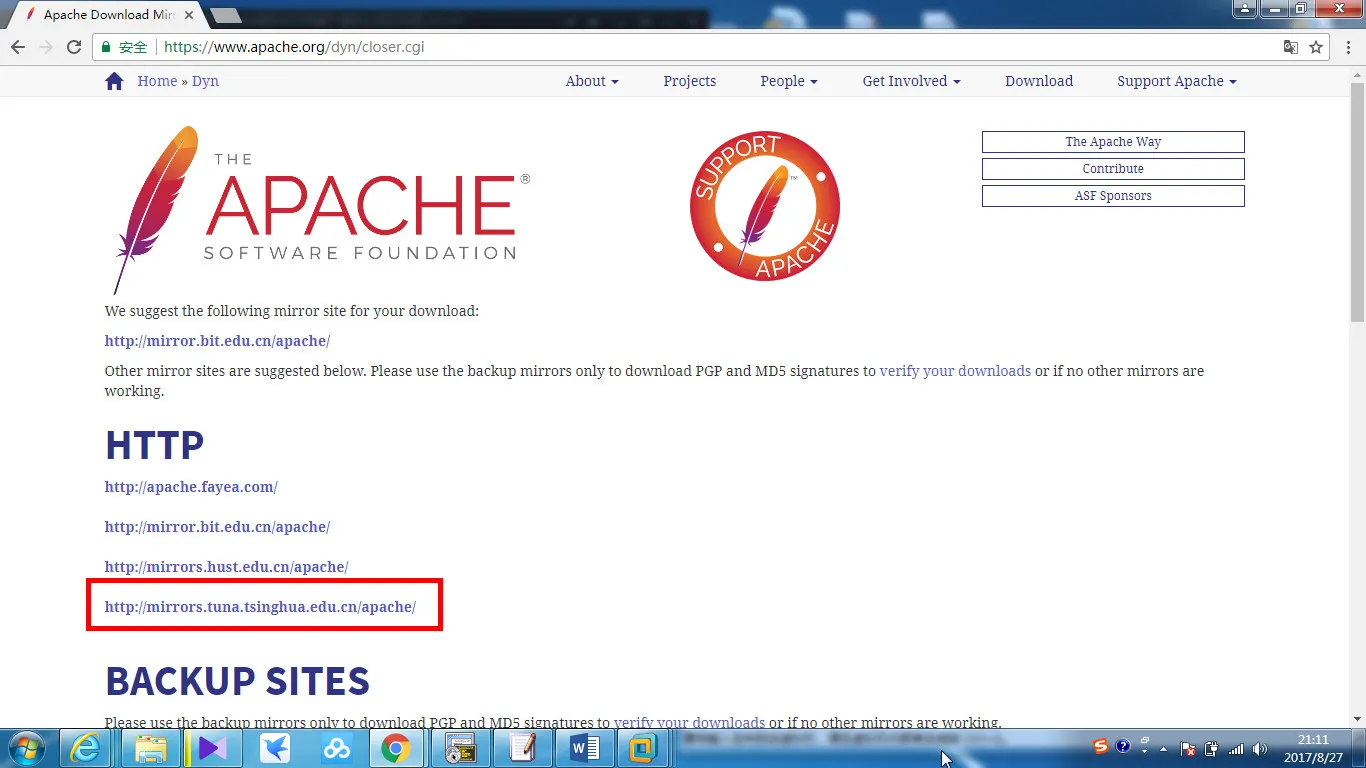Bookmark this page with the star
This screenshot has width=1366, height=768.
pos(1316,47)
